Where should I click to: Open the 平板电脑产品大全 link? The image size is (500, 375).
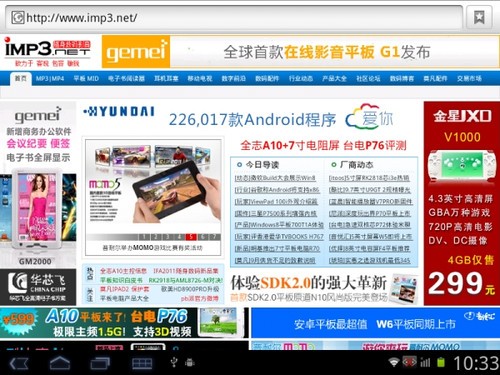pyautogui.click(x=124, y=298)
